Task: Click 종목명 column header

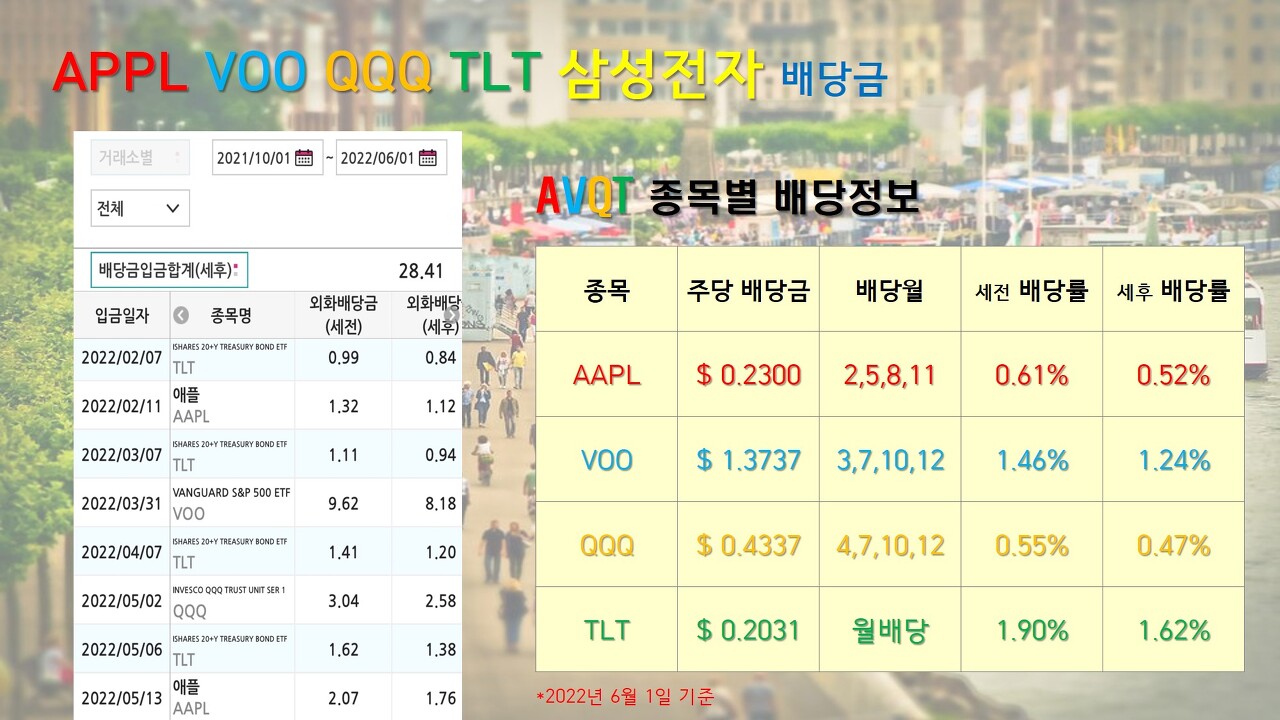Action: (x=232, y=315)
